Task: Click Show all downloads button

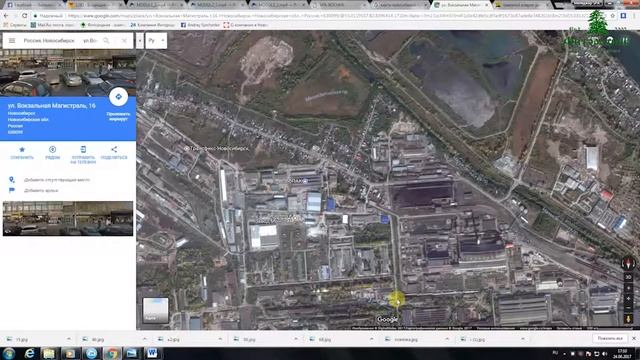Action: point(610,339)
